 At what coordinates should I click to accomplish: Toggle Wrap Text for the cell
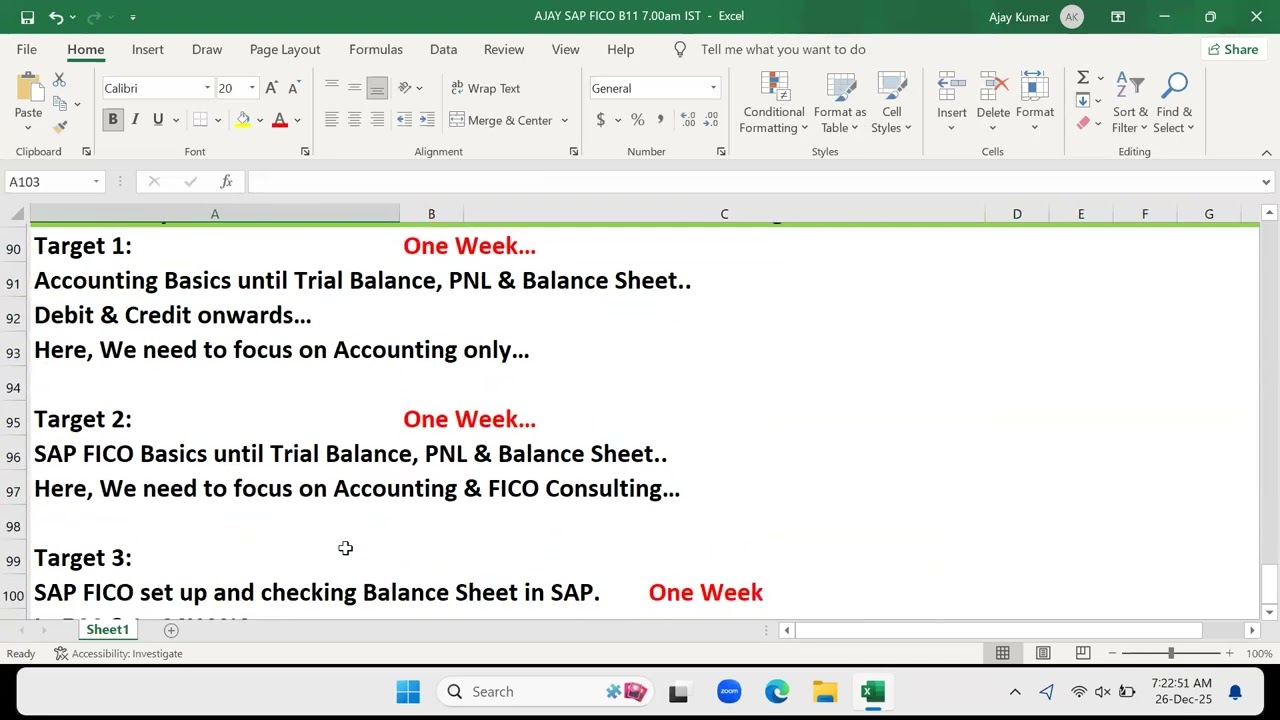(x=485, y=88)
